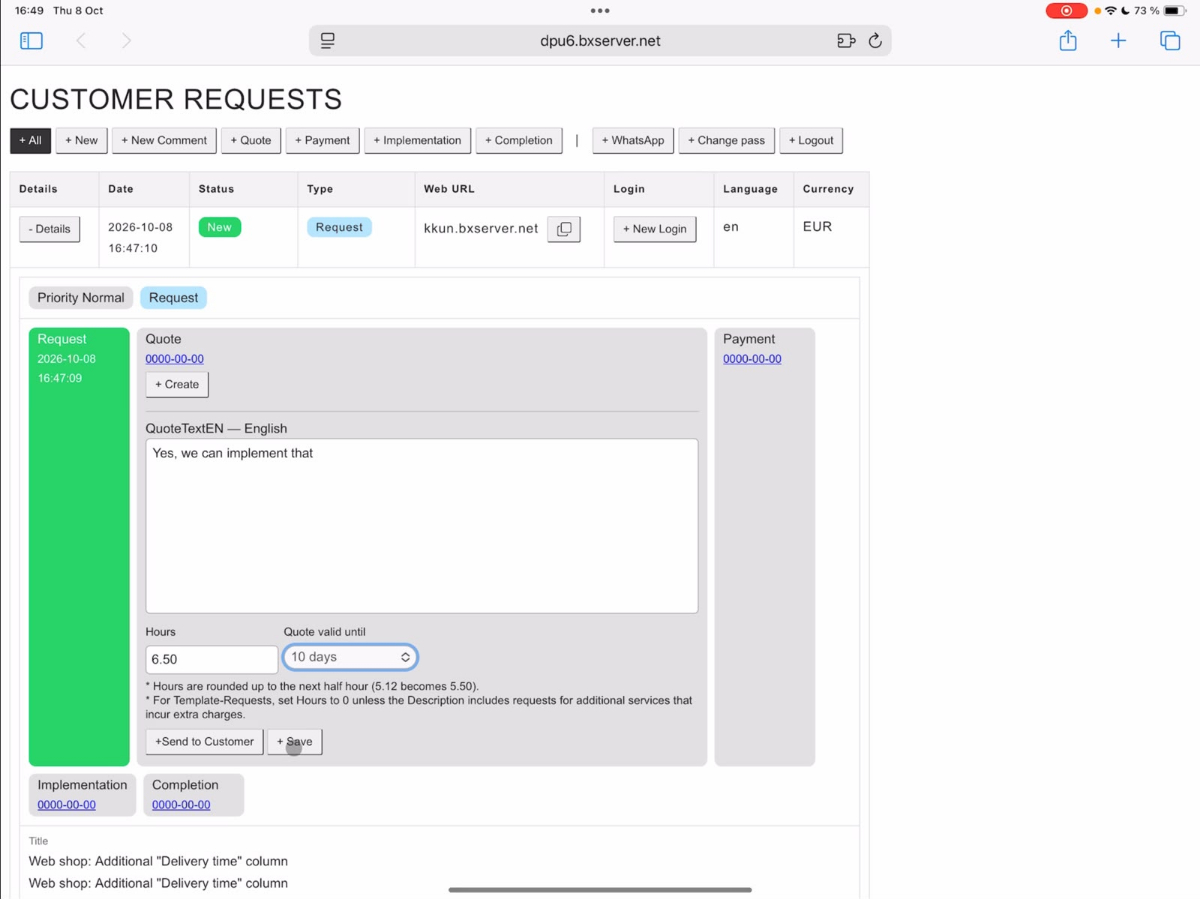Tap the red screen recording indicator
This screenshot has height=899, width=1200.
1066,11
